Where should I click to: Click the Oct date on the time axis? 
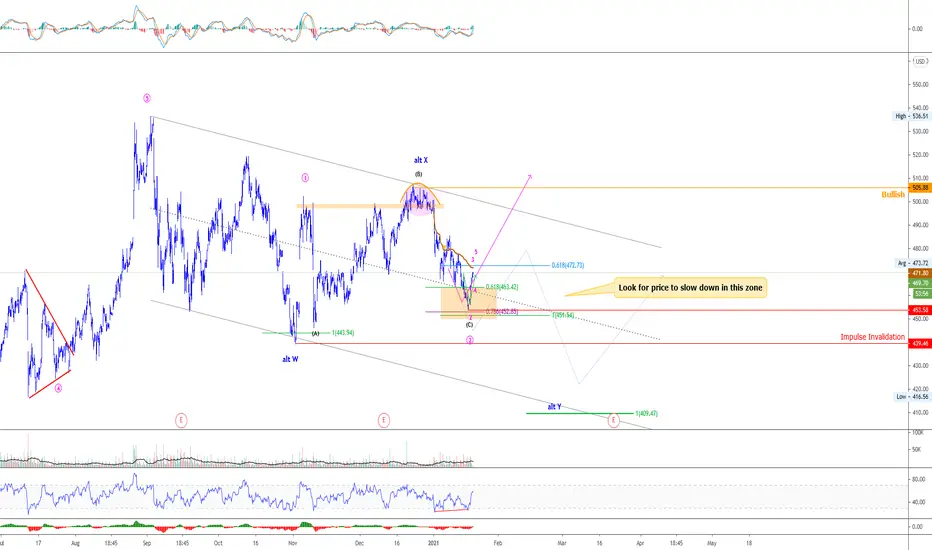(218, 543)
